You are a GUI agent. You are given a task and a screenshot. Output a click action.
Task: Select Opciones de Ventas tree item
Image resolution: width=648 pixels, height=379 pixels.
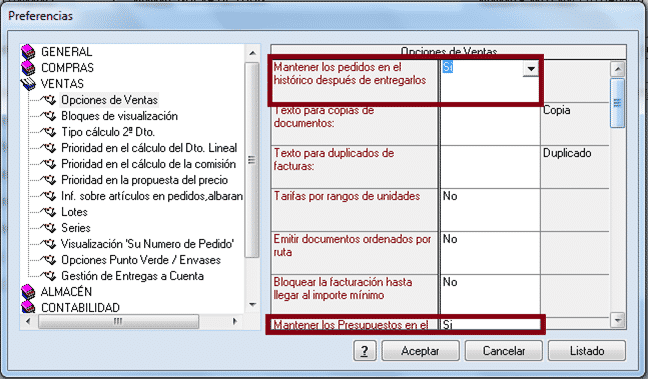[110, 100]
